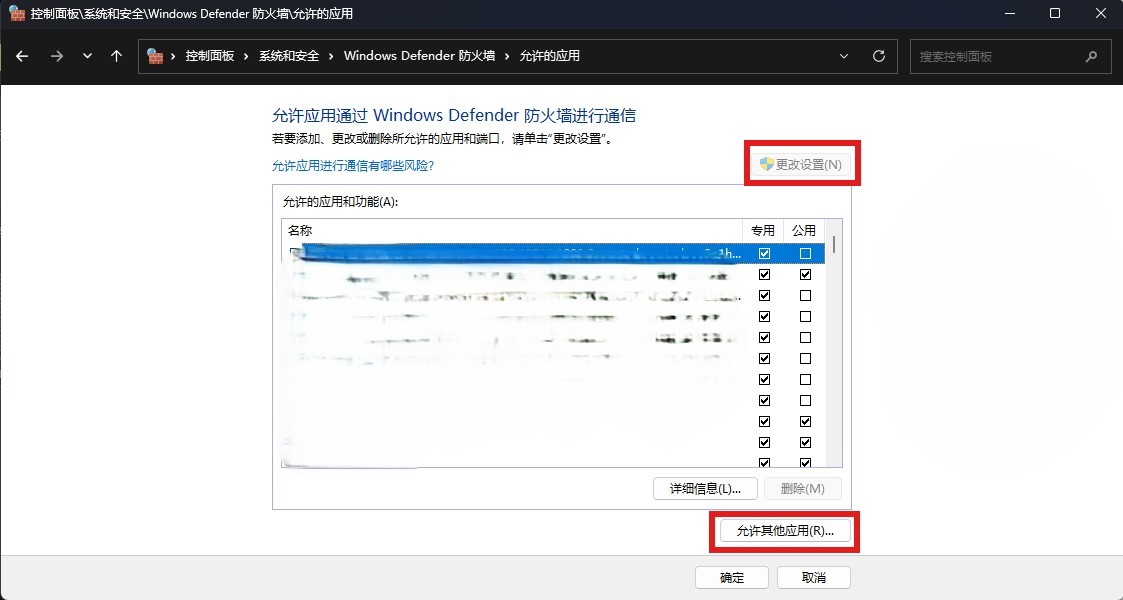The height and width of the screenshot is (600, 1123).
Task: Click the Back navigation arrow
Action: (22, 56)
